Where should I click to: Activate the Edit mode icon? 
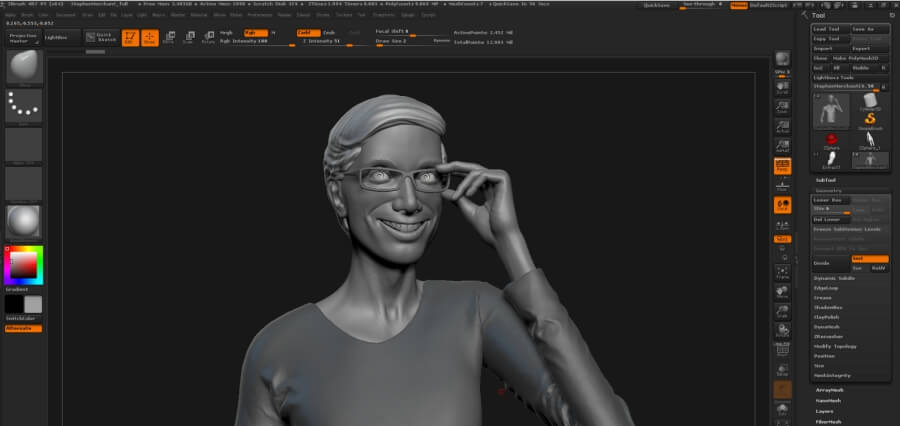130,38
